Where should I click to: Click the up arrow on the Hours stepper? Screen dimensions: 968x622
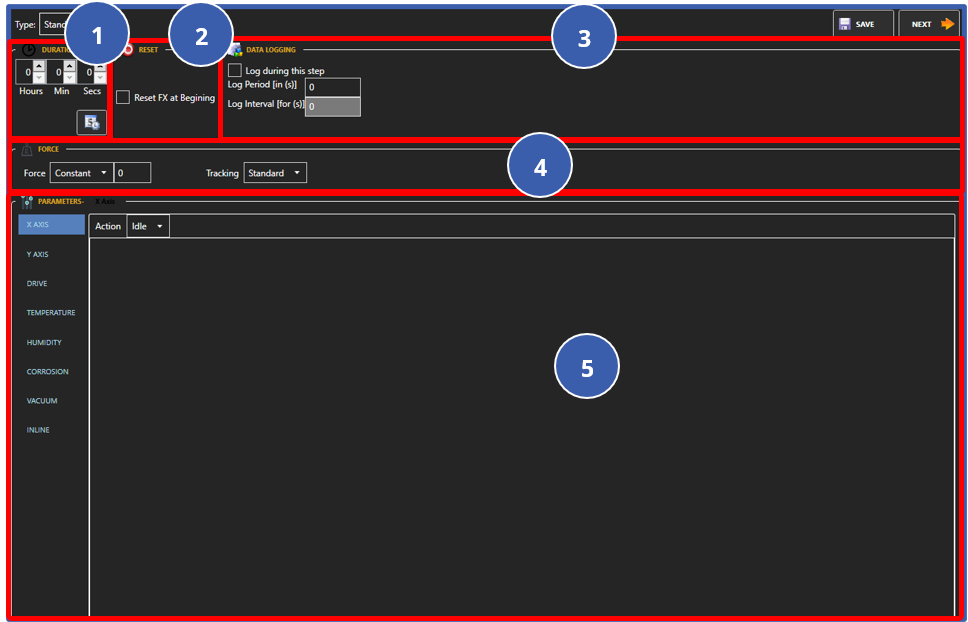38,66
